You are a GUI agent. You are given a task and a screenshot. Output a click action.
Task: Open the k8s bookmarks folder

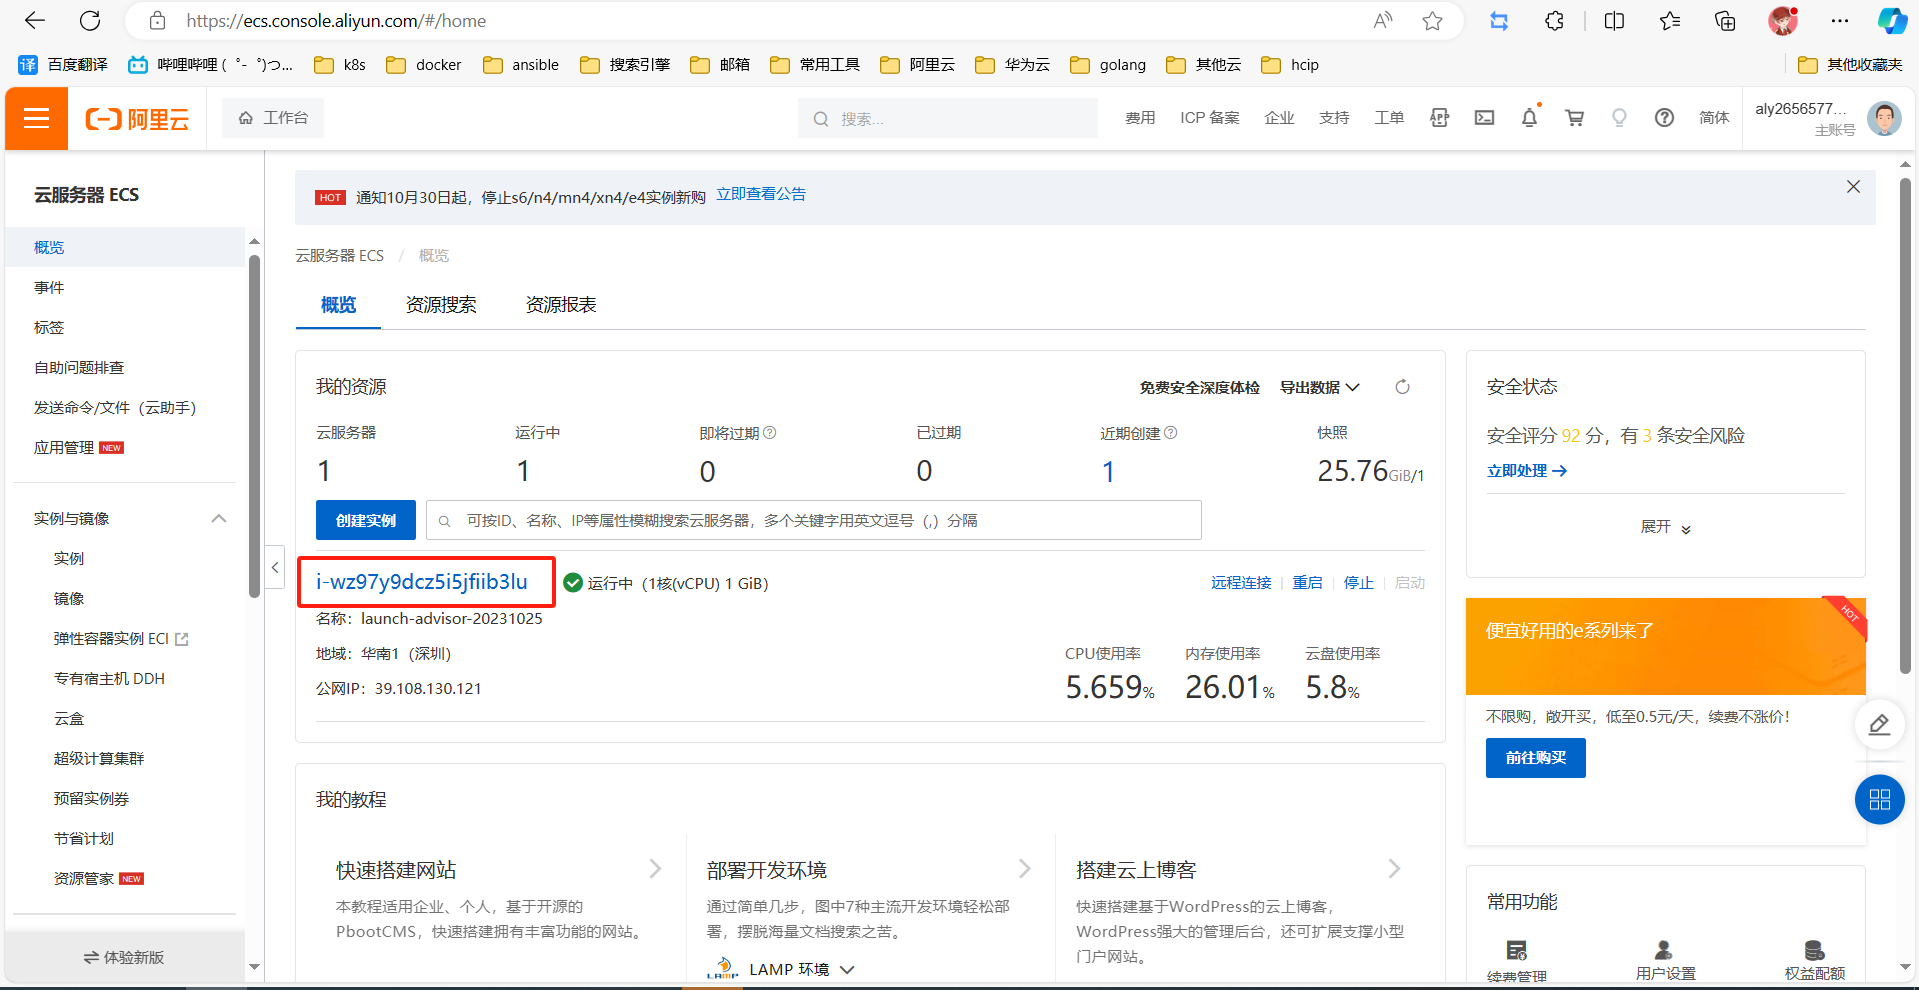[340, 65]
